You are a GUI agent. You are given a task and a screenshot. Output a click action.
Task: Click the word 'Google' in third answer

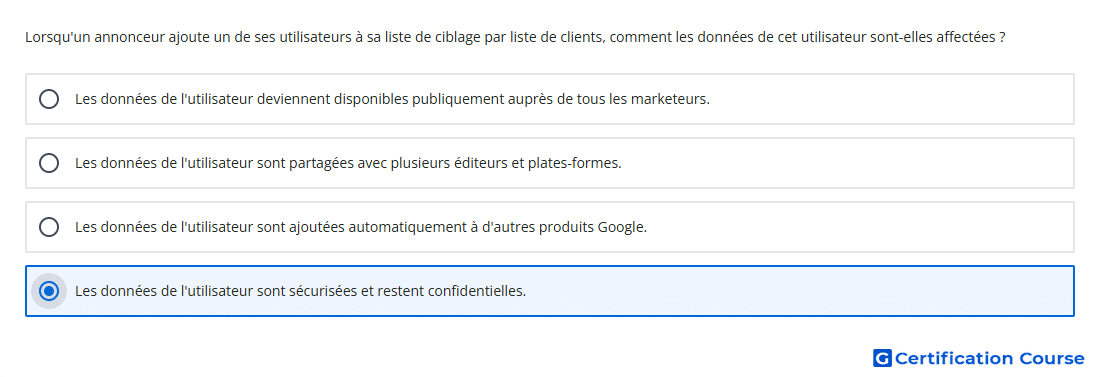pyautogui.click(x=620, y=227)
